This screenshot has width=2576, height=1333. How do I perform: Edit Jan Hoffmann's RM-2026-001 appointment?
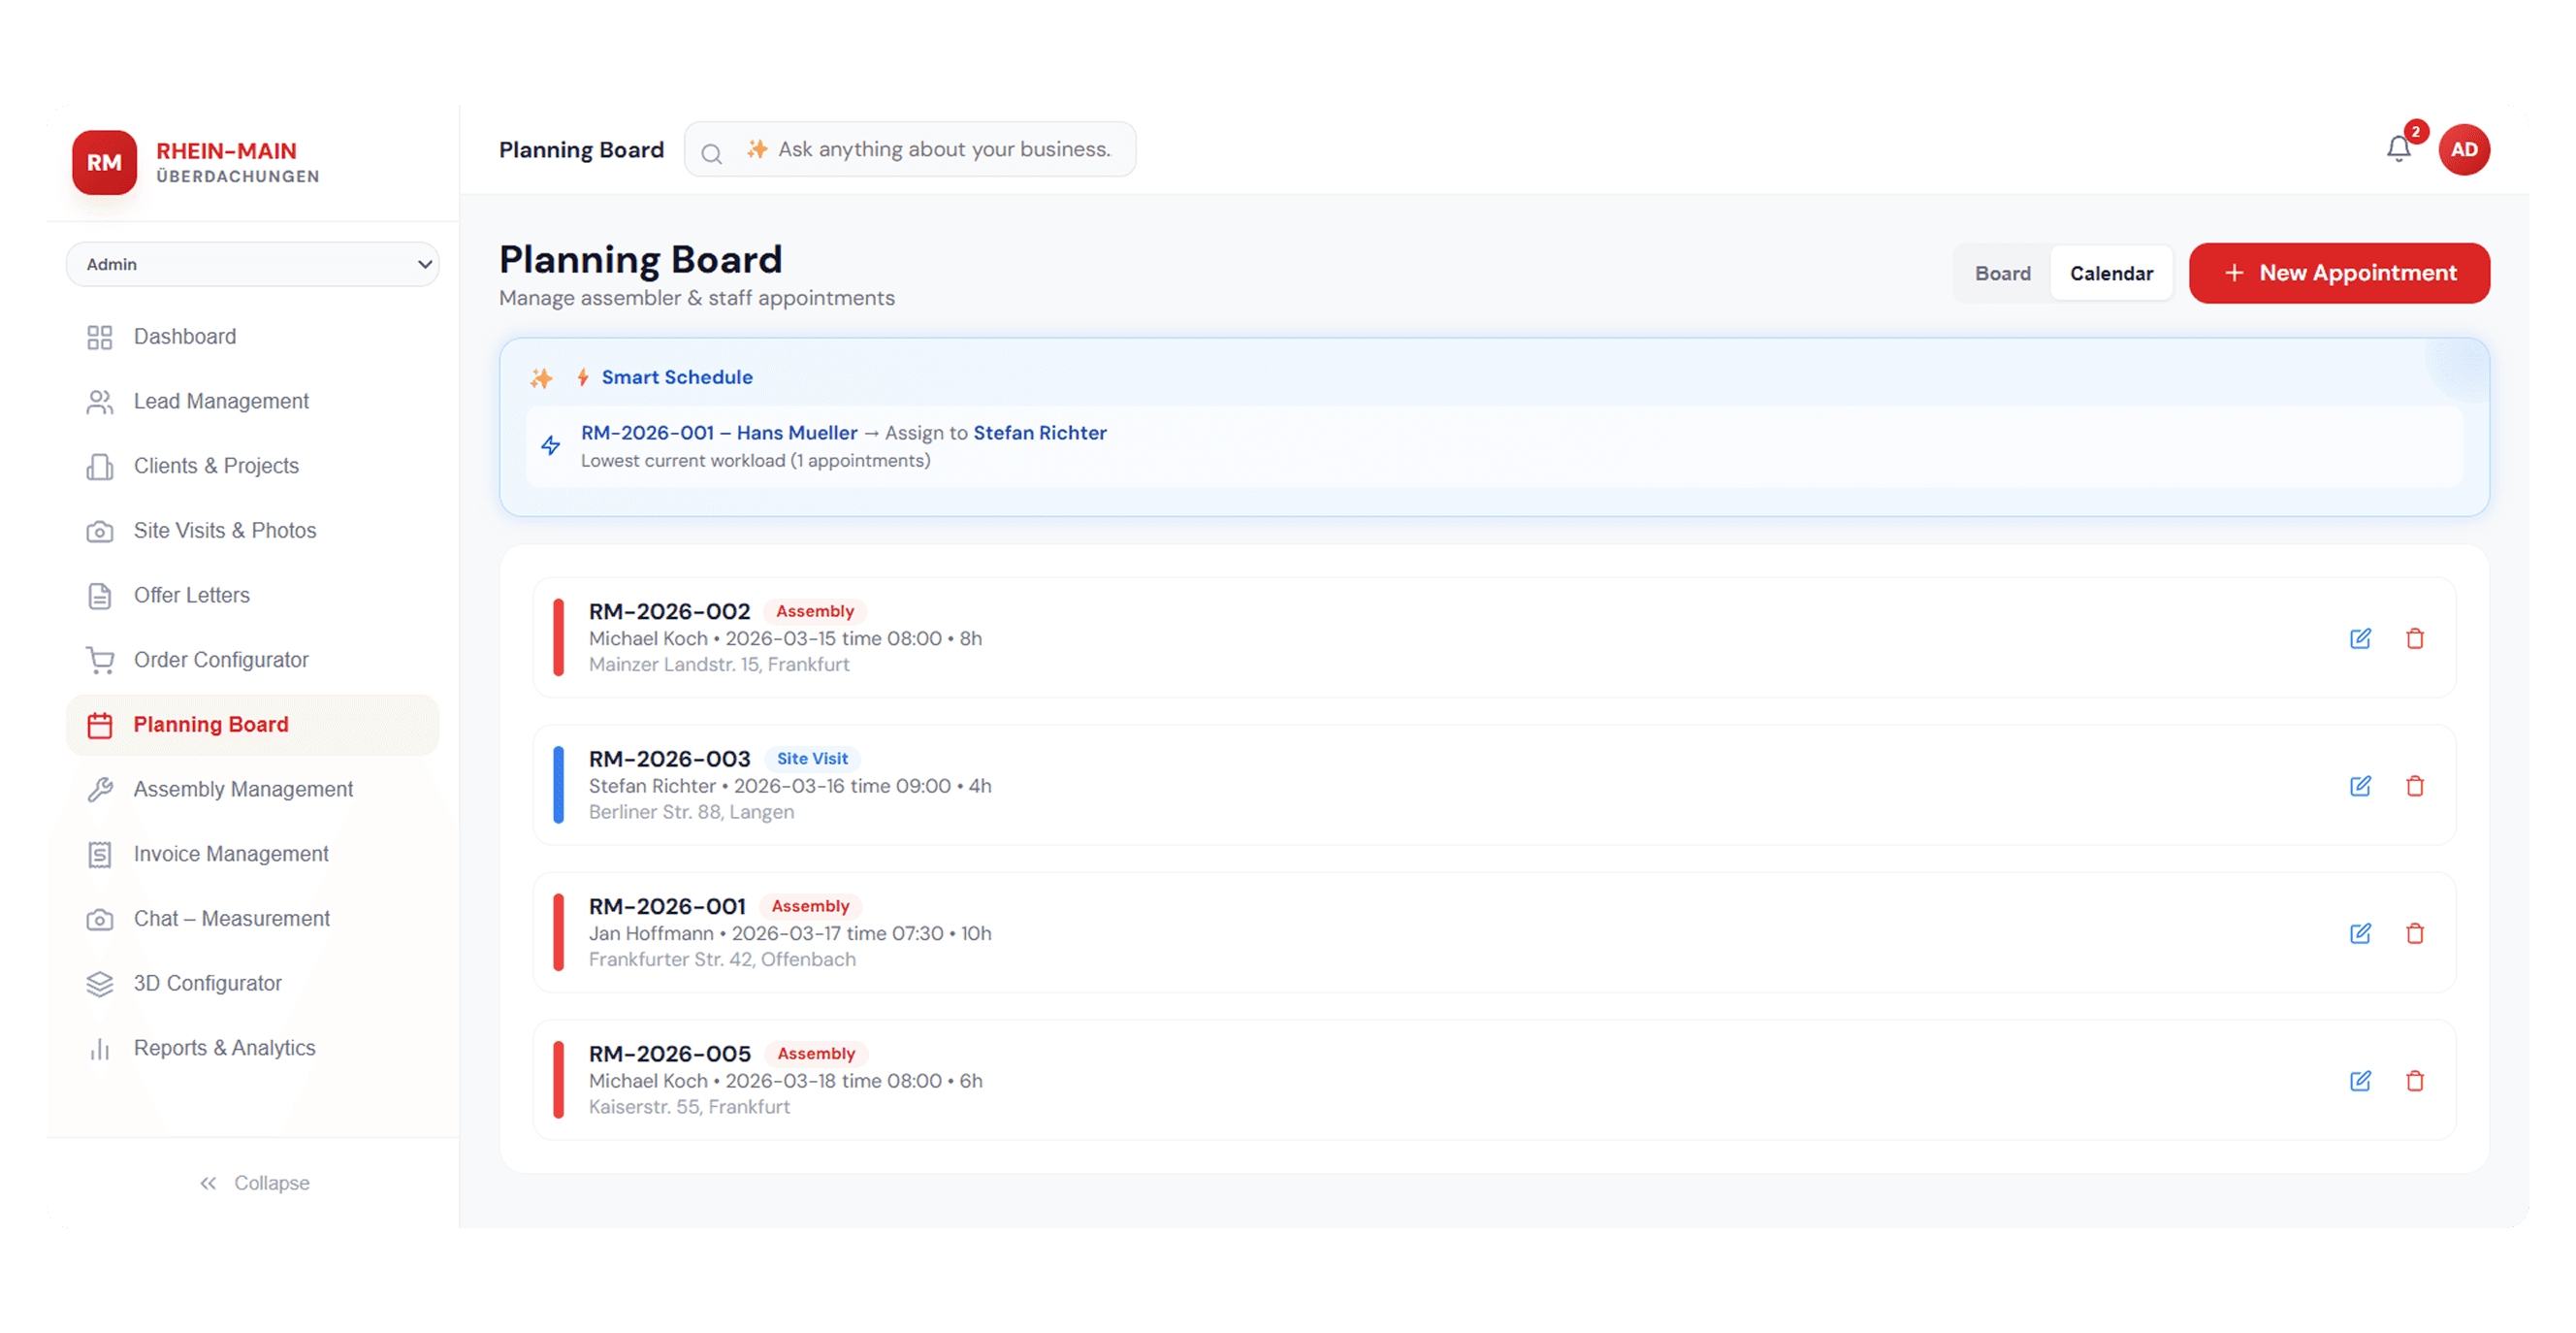[x=2360, y=933]
